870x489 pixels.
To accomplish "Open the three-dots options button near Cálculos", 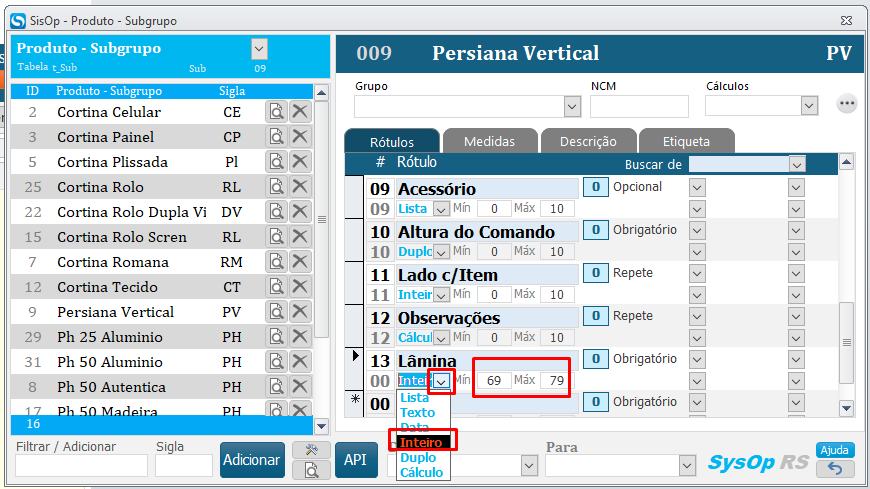I will point(847,104).
